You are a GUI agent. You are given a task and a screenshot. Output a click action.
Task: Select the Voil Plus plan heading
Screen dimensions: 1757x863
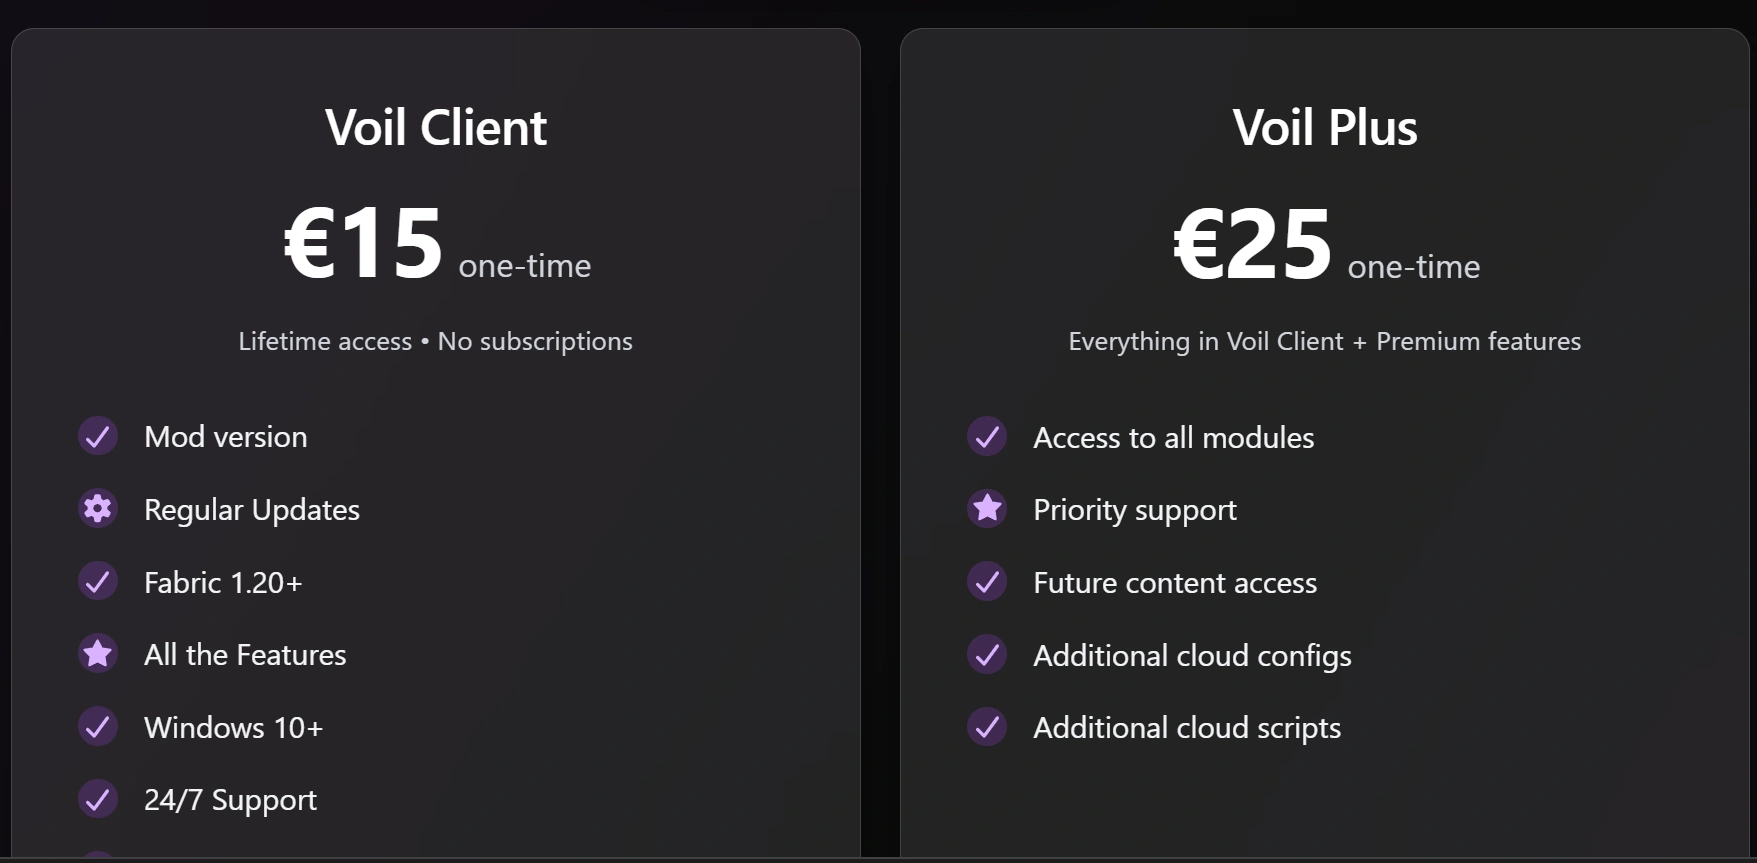tap(1324, 128)
